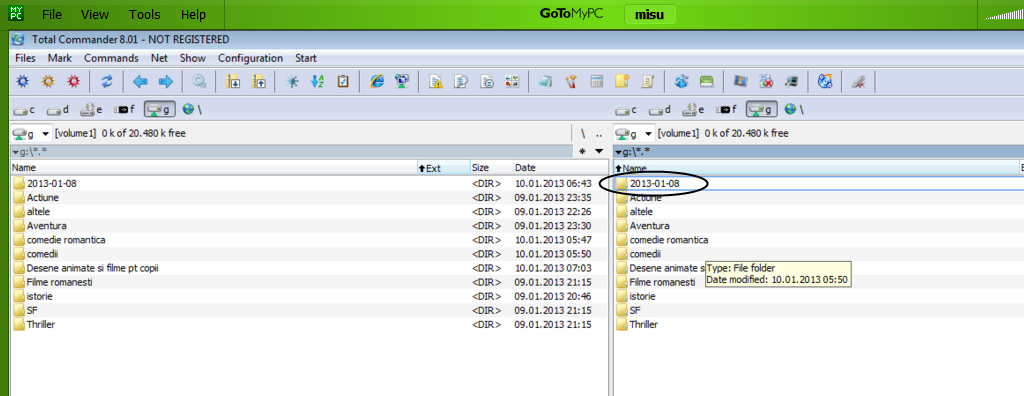Click the Windows flag toolbar icon

[x=740, y=82]
